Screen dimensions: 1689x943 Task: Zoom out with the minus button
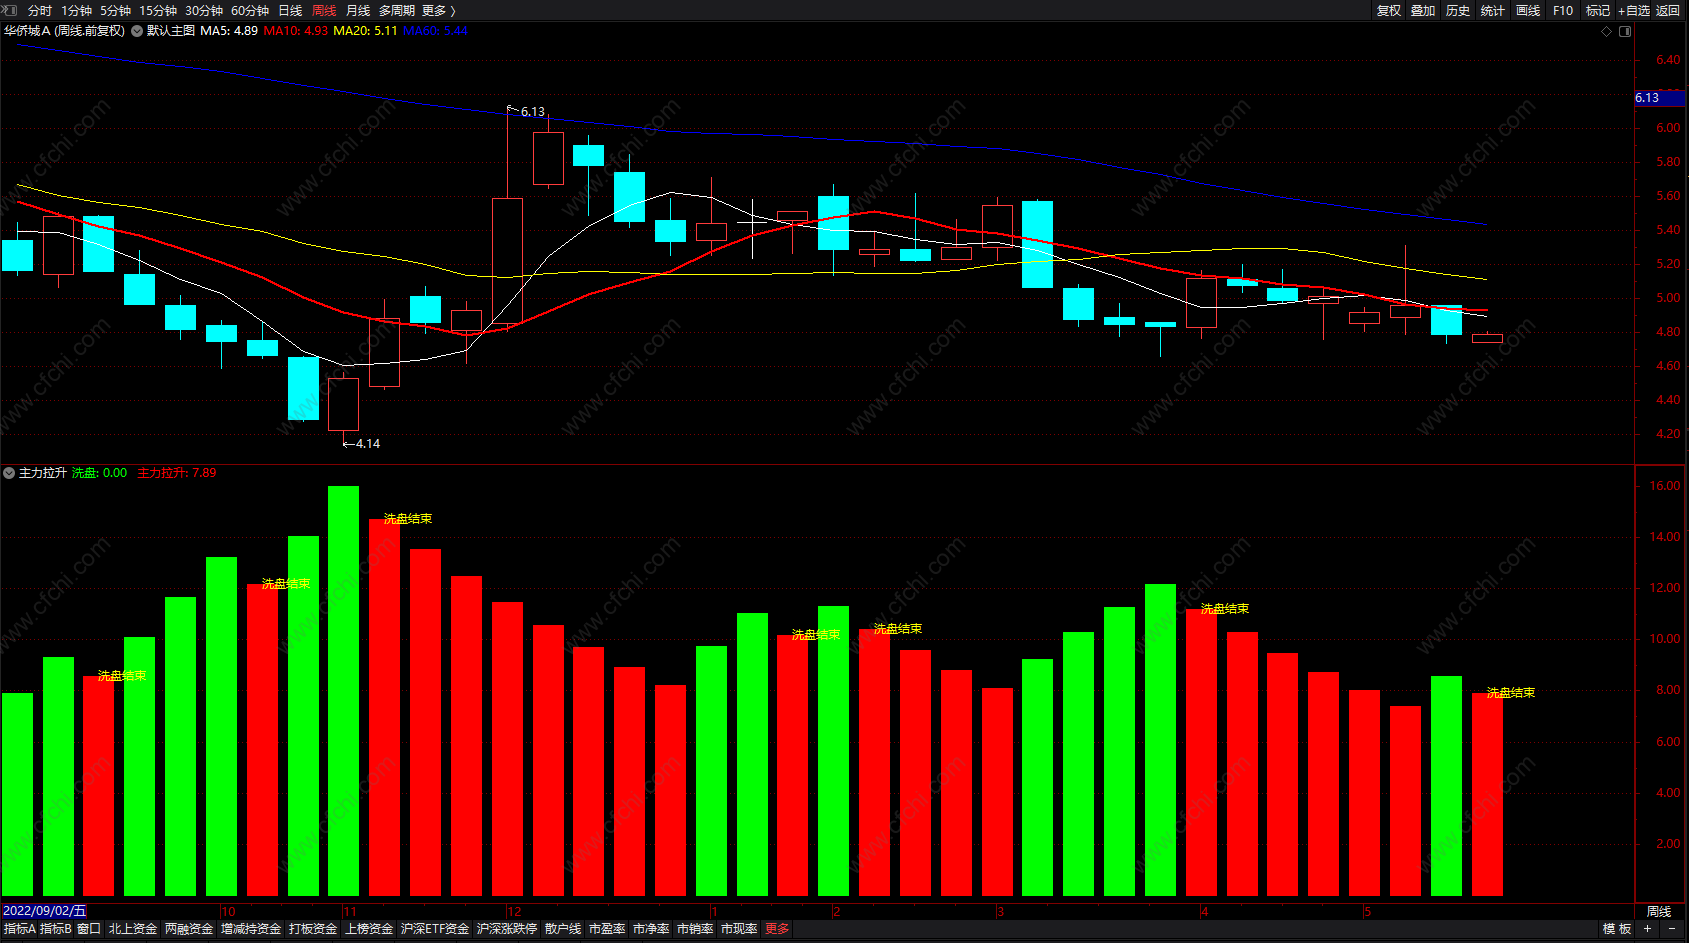tap(1672, 929)
